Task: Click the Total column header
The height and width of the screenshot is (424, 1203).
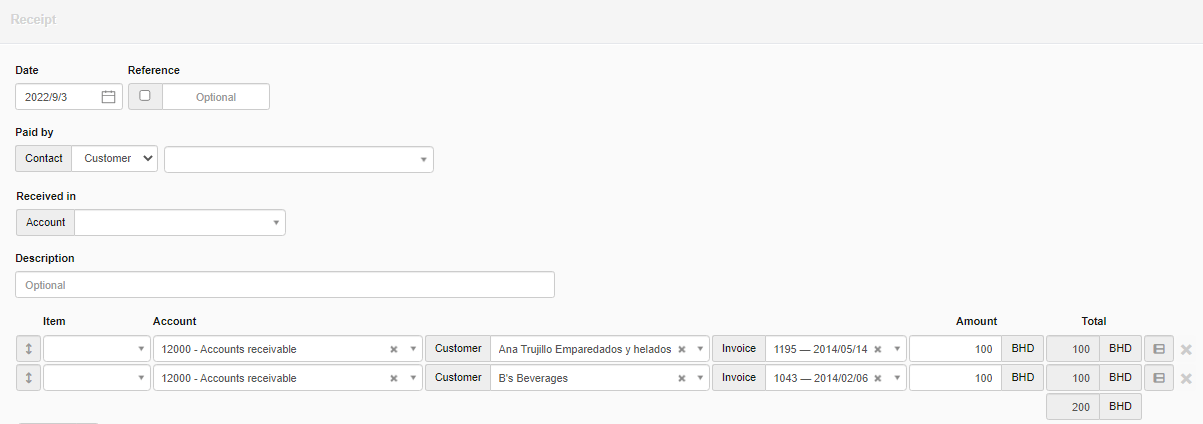Action: point(1093,321)
